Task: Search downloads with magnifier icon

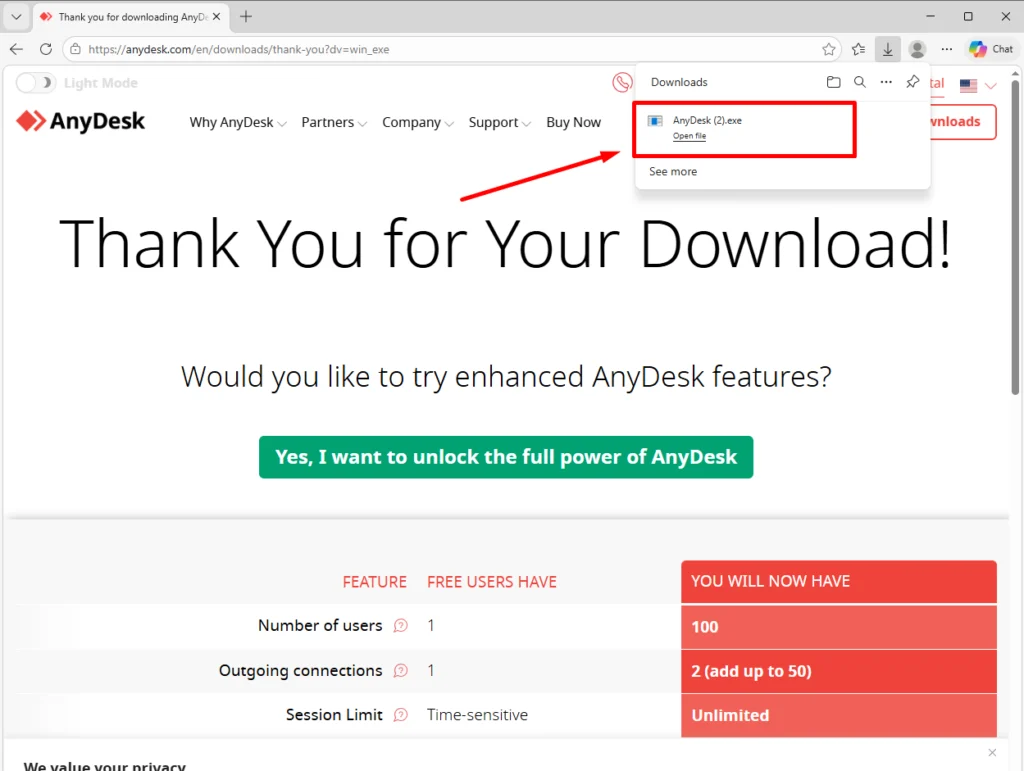Action: coord(859,82)
